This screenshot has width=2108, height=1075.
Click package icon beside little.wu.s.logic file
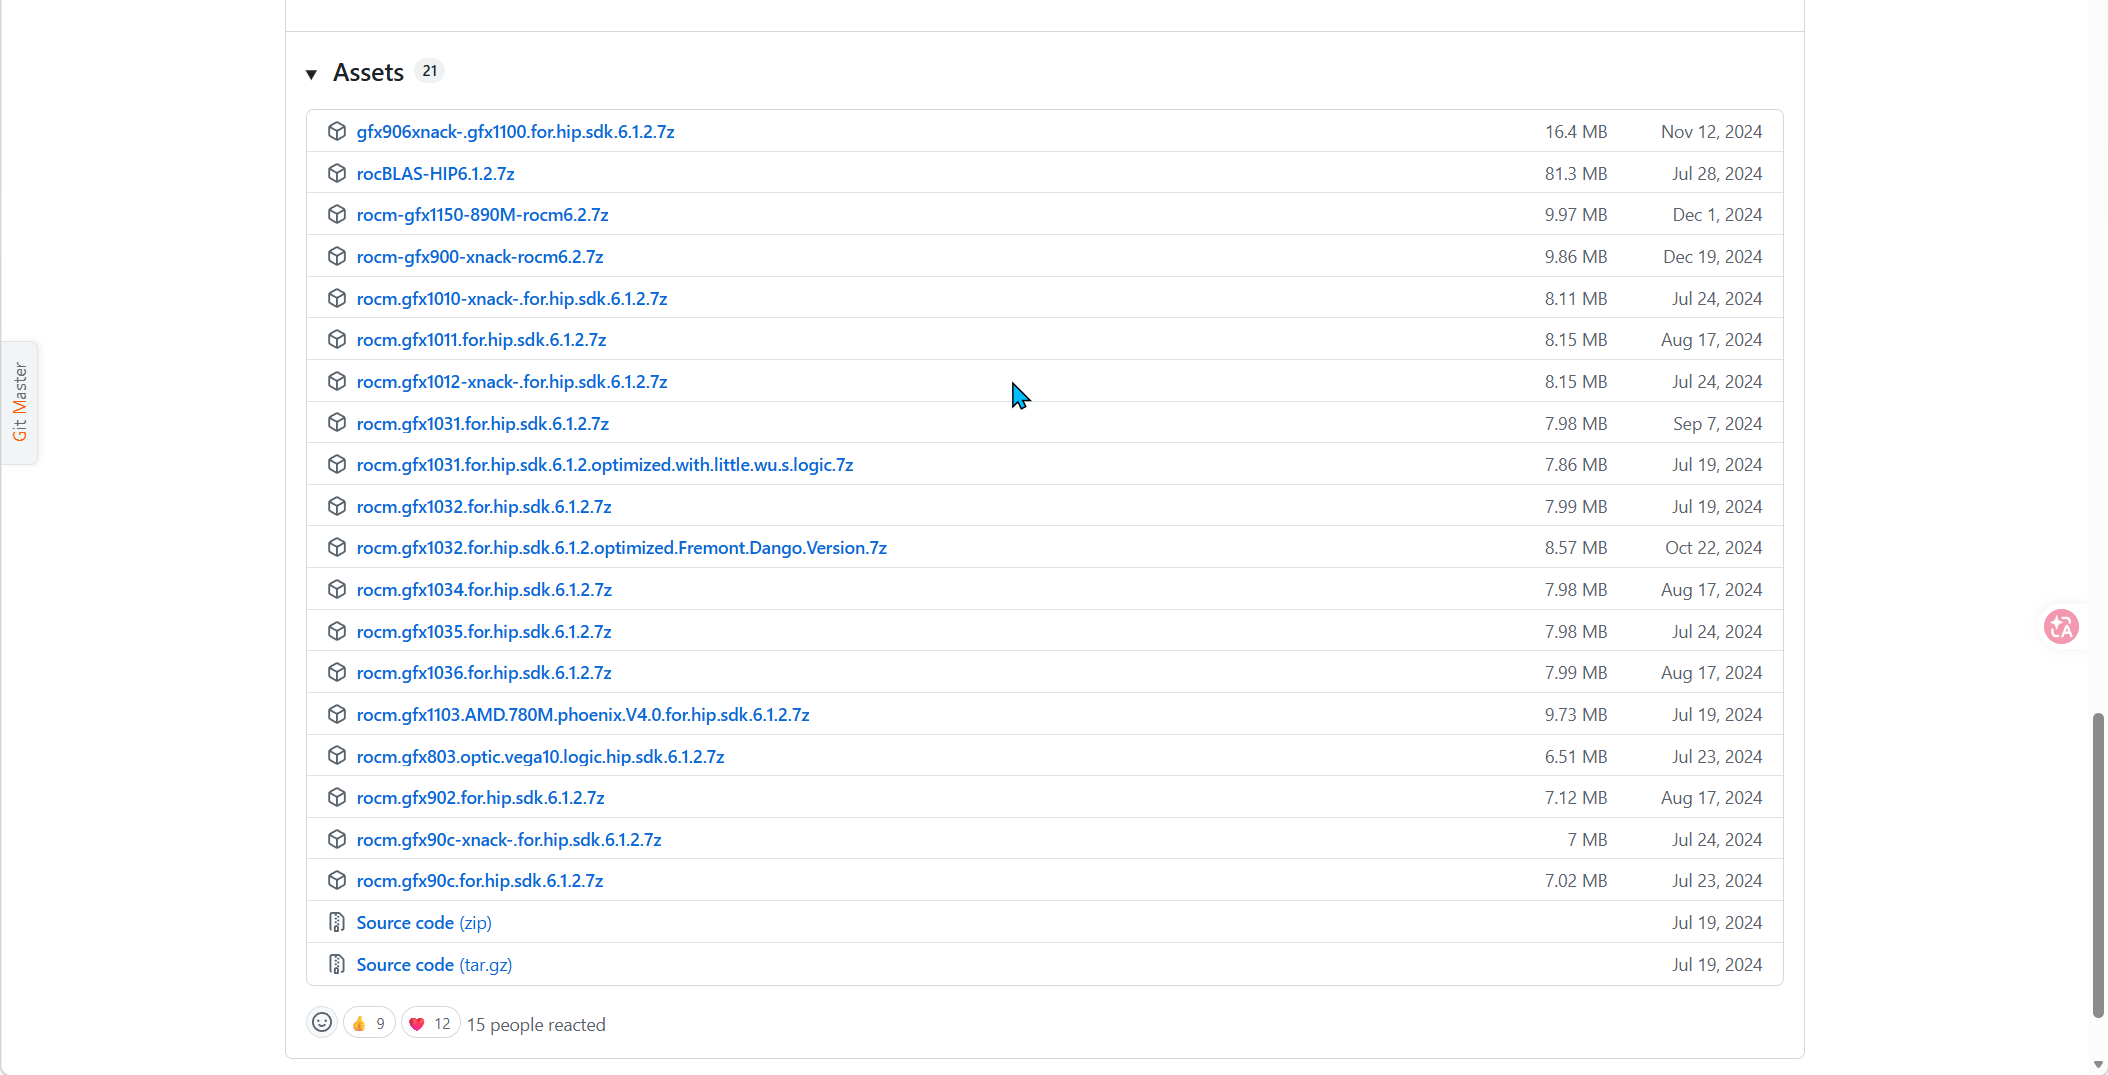click(337, 464)
